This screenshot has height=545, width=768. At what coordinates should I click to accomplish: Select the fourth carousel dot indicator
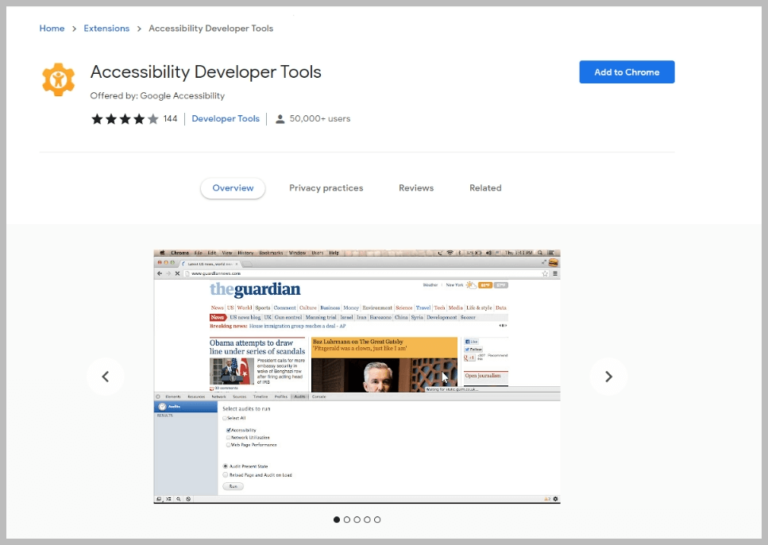(367, 519)
